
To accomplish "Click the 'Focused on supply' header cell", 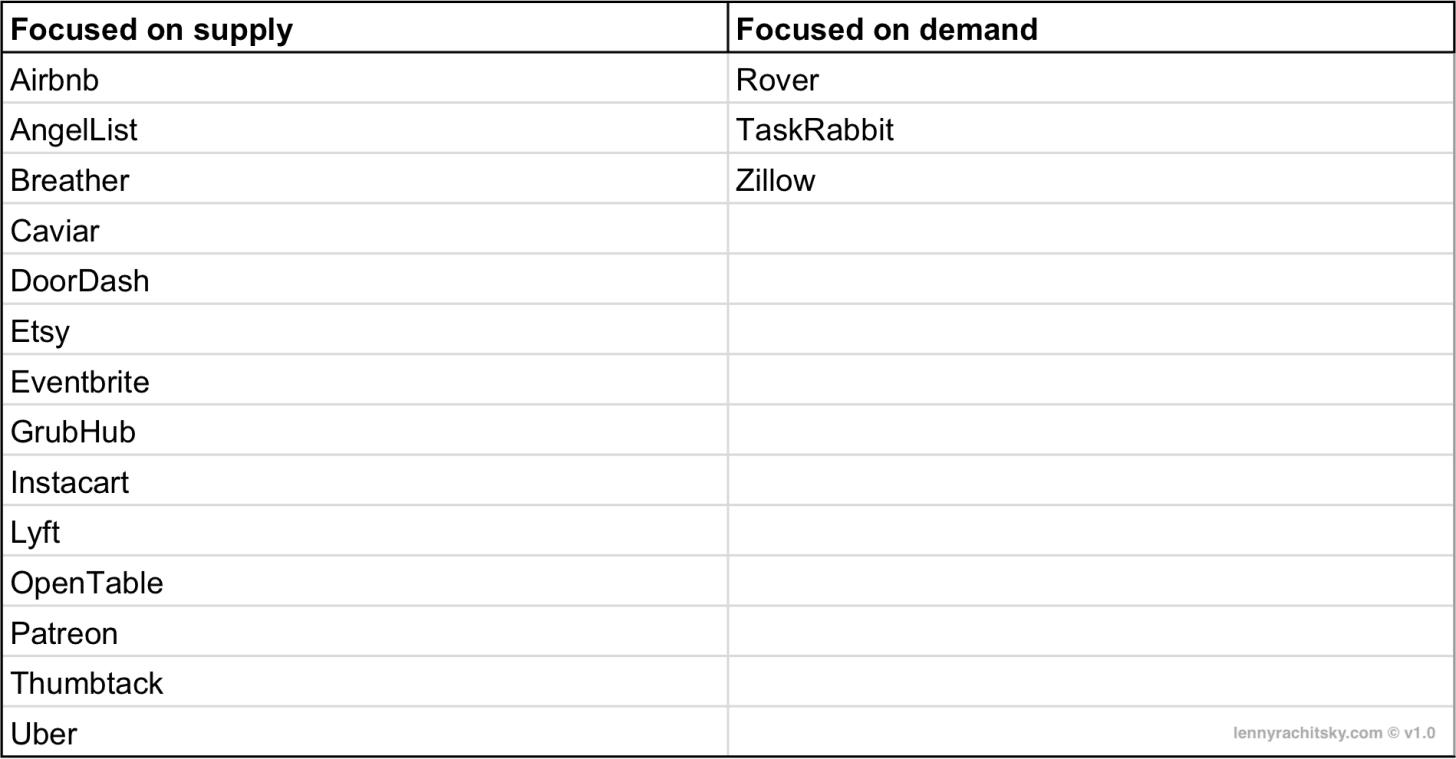I will [364, 28].
